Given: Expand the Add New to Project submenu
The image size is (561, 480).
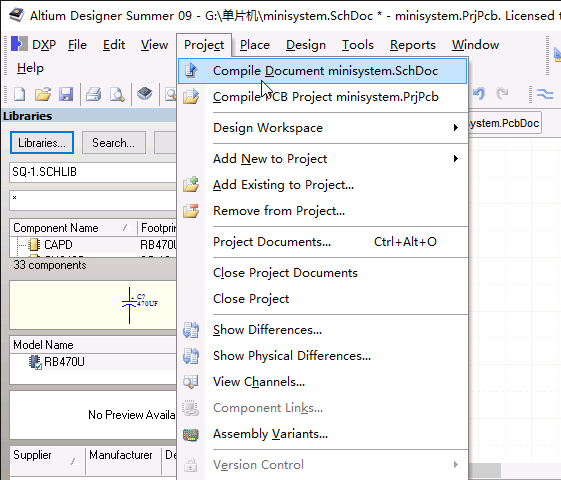Looking at the screenshot, I should pyautogui.click(x=322, y=159).
